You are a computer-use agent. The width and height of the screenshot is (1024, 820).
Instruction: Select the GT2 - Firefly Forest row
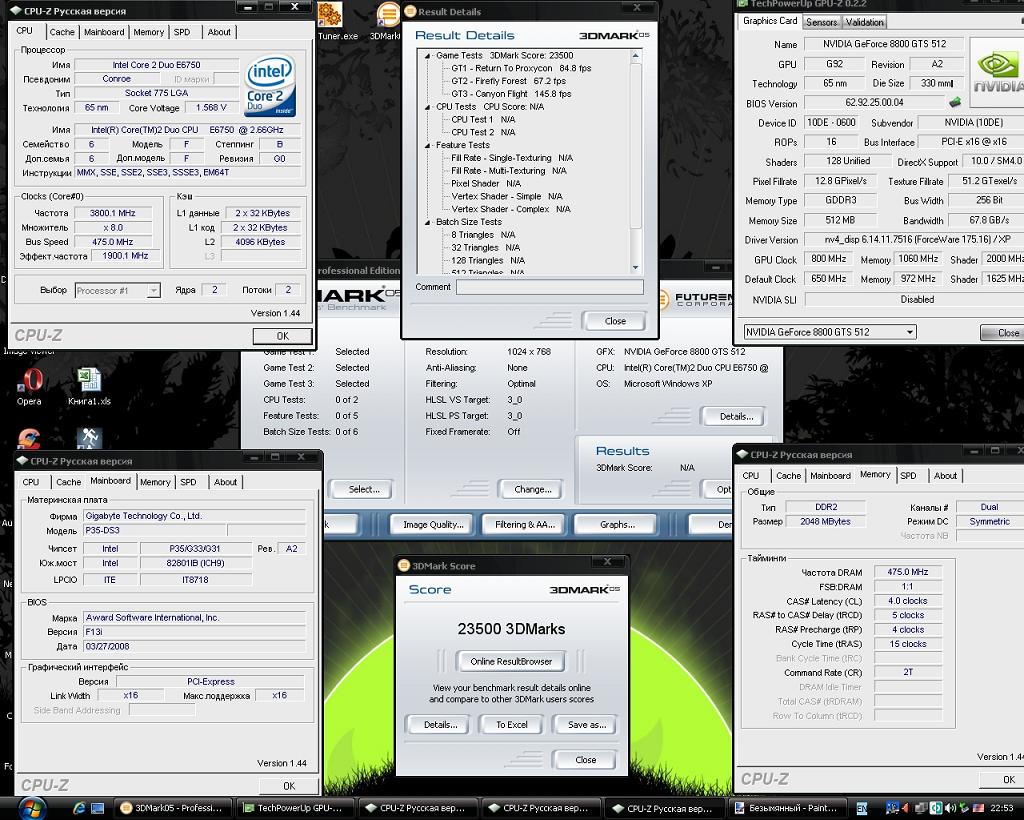click(x=508, y=82)
